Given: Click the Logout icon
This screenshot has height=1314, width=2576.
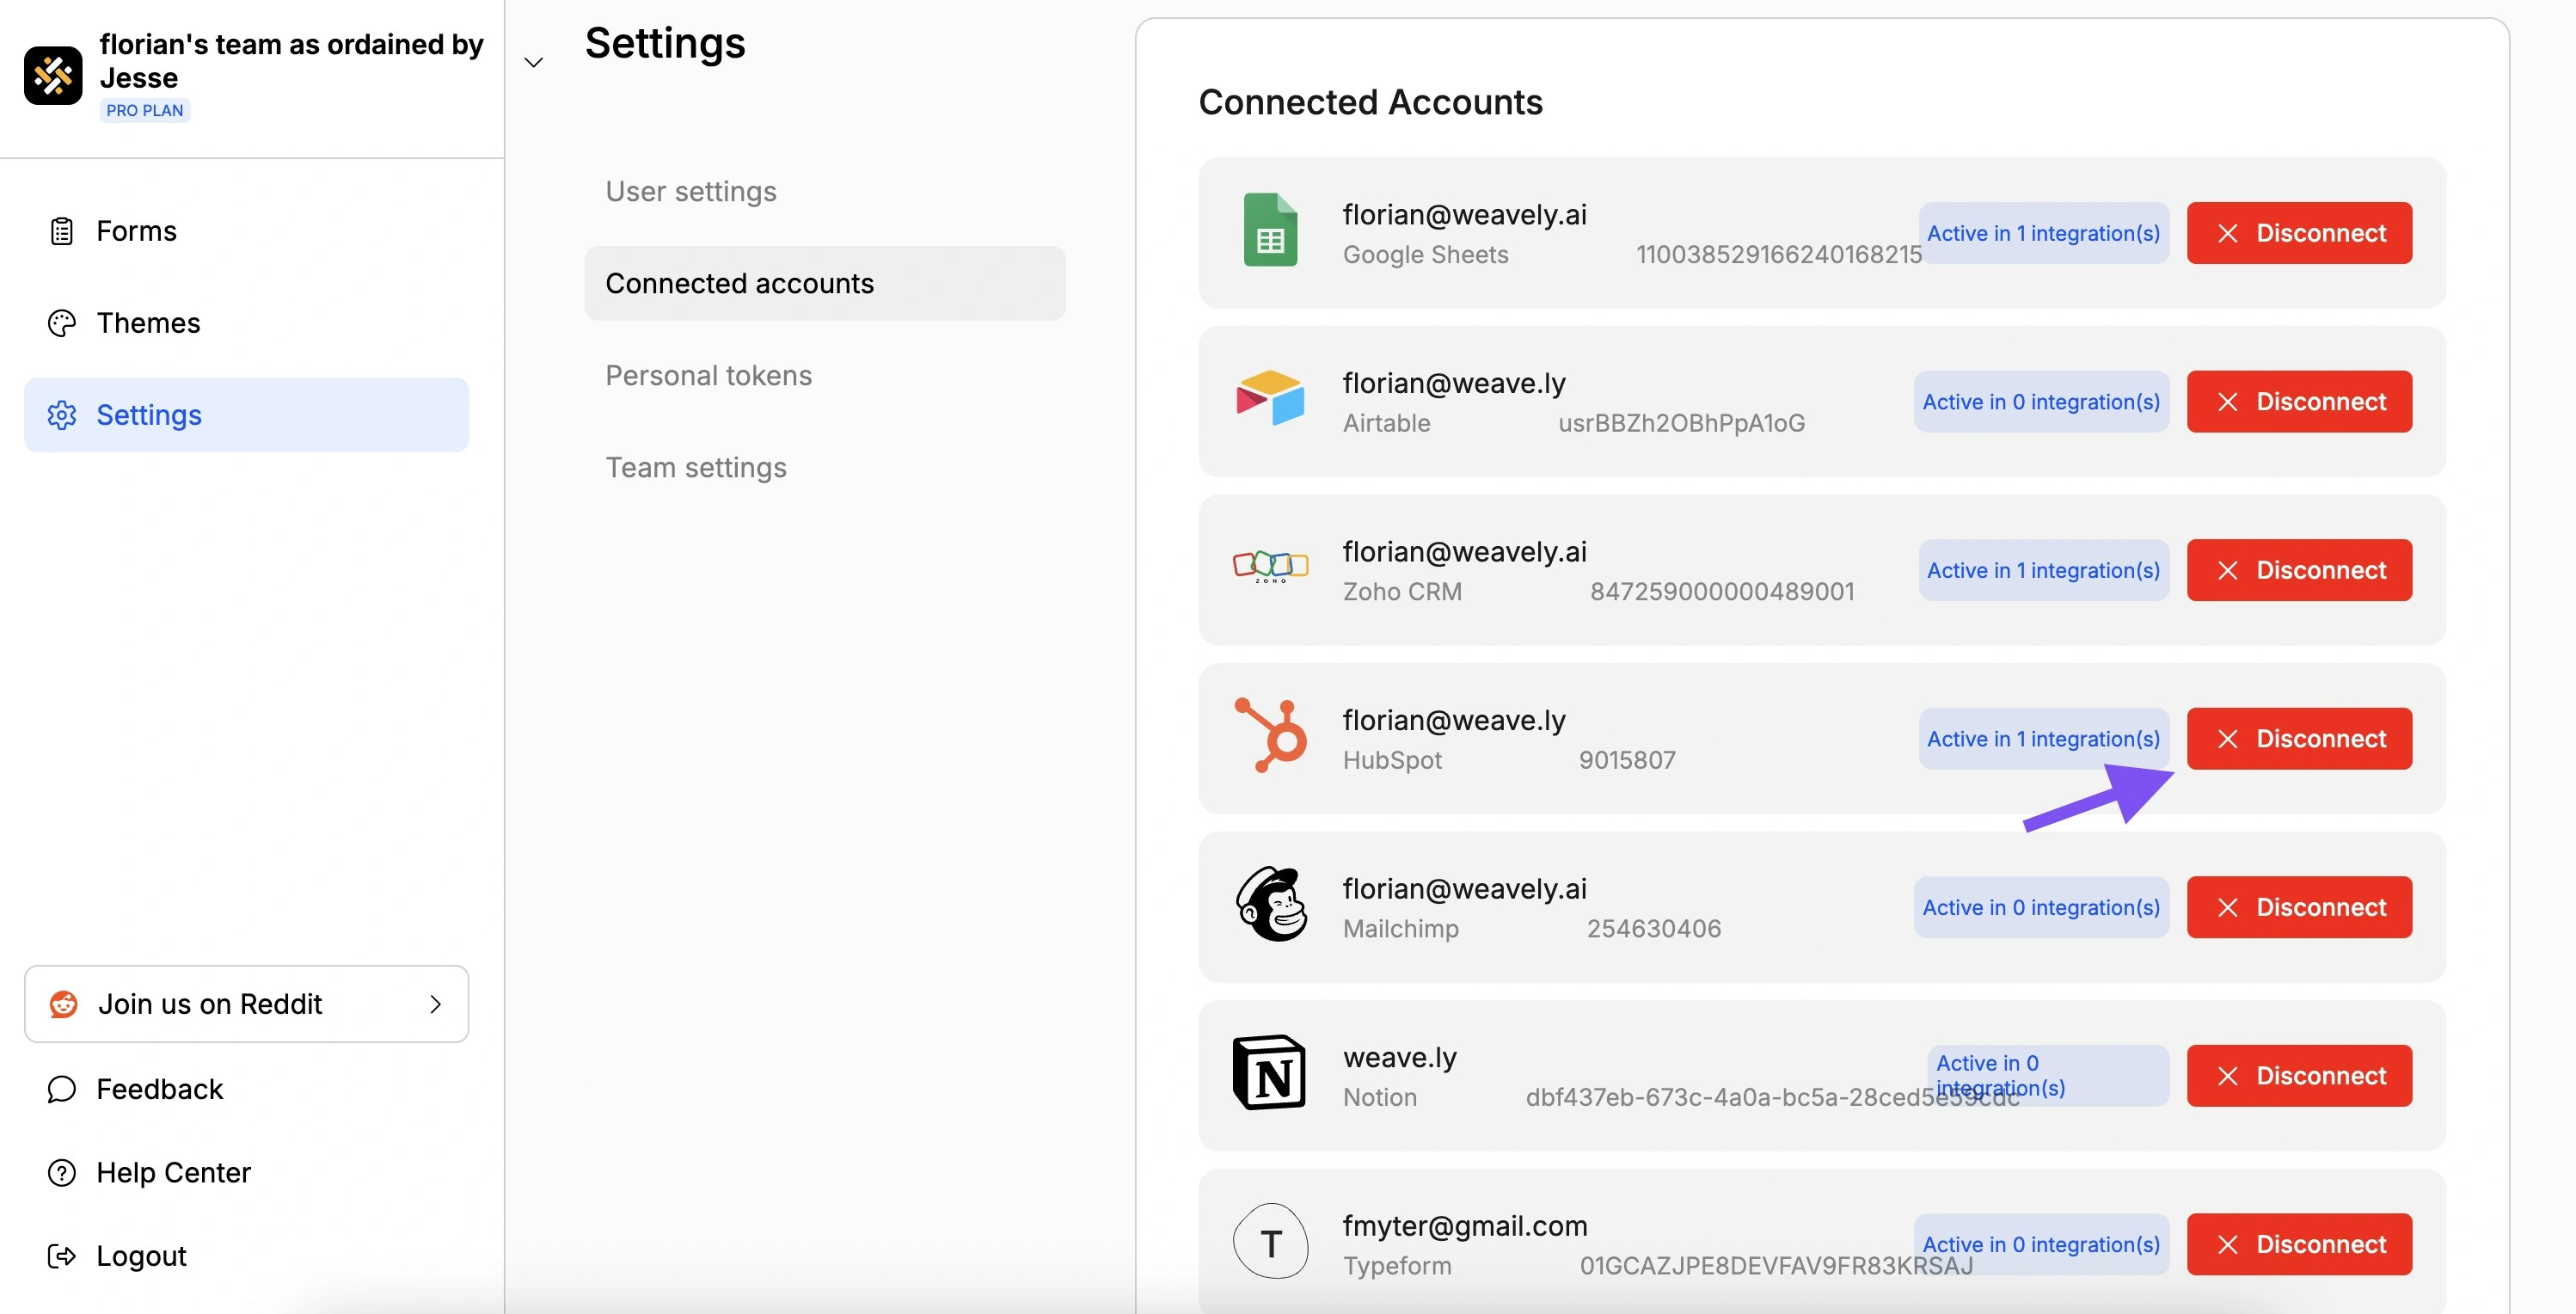Looking at the screenshot, I should tap(61, 1256).
